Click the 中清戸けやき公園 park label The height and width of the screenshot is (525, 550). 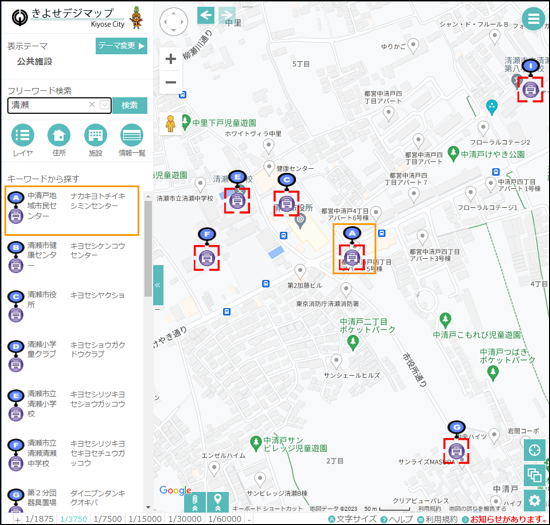492,155
